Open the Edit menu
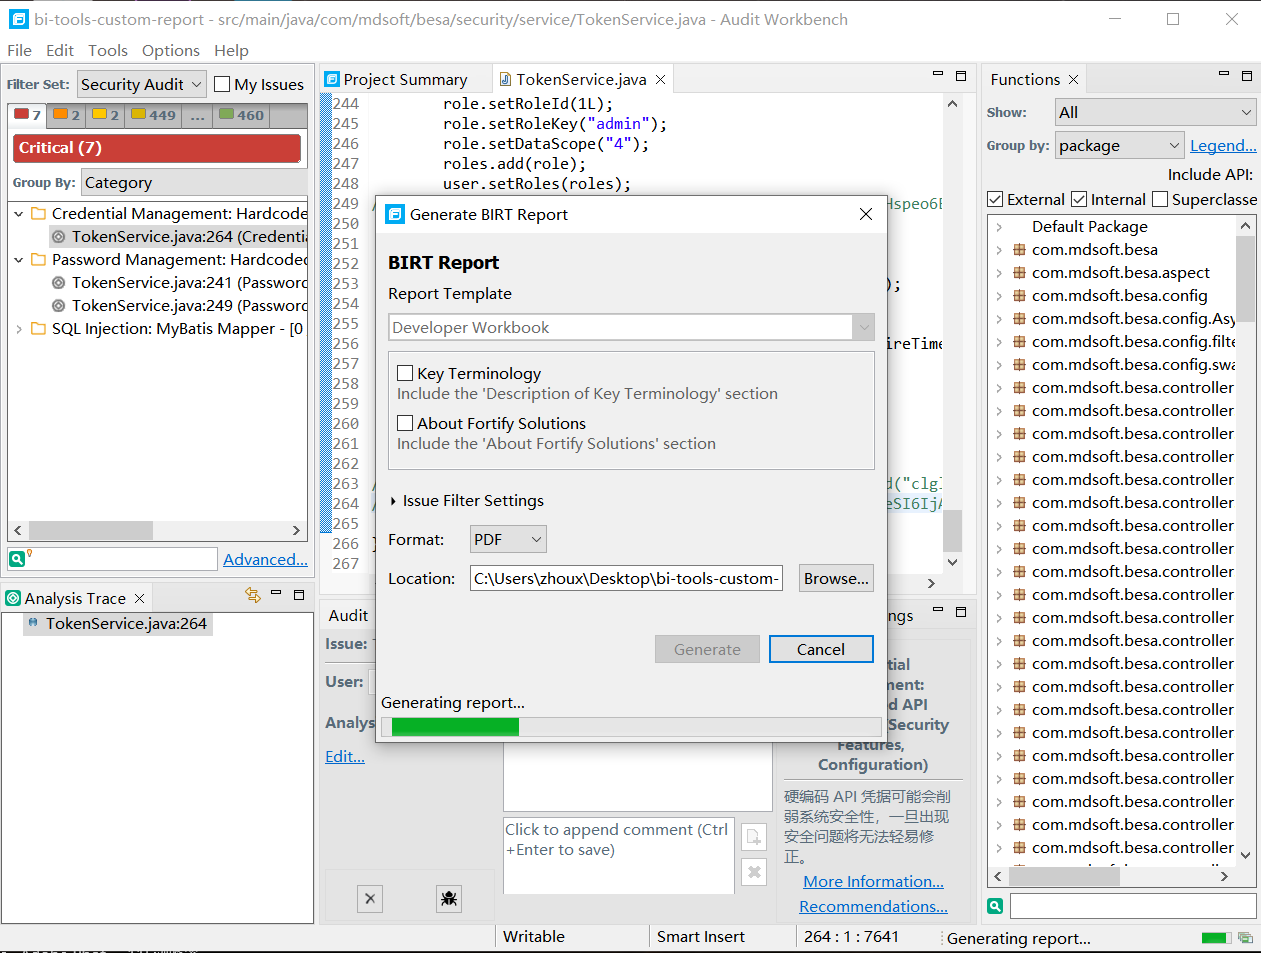 (x=60, y=50)
